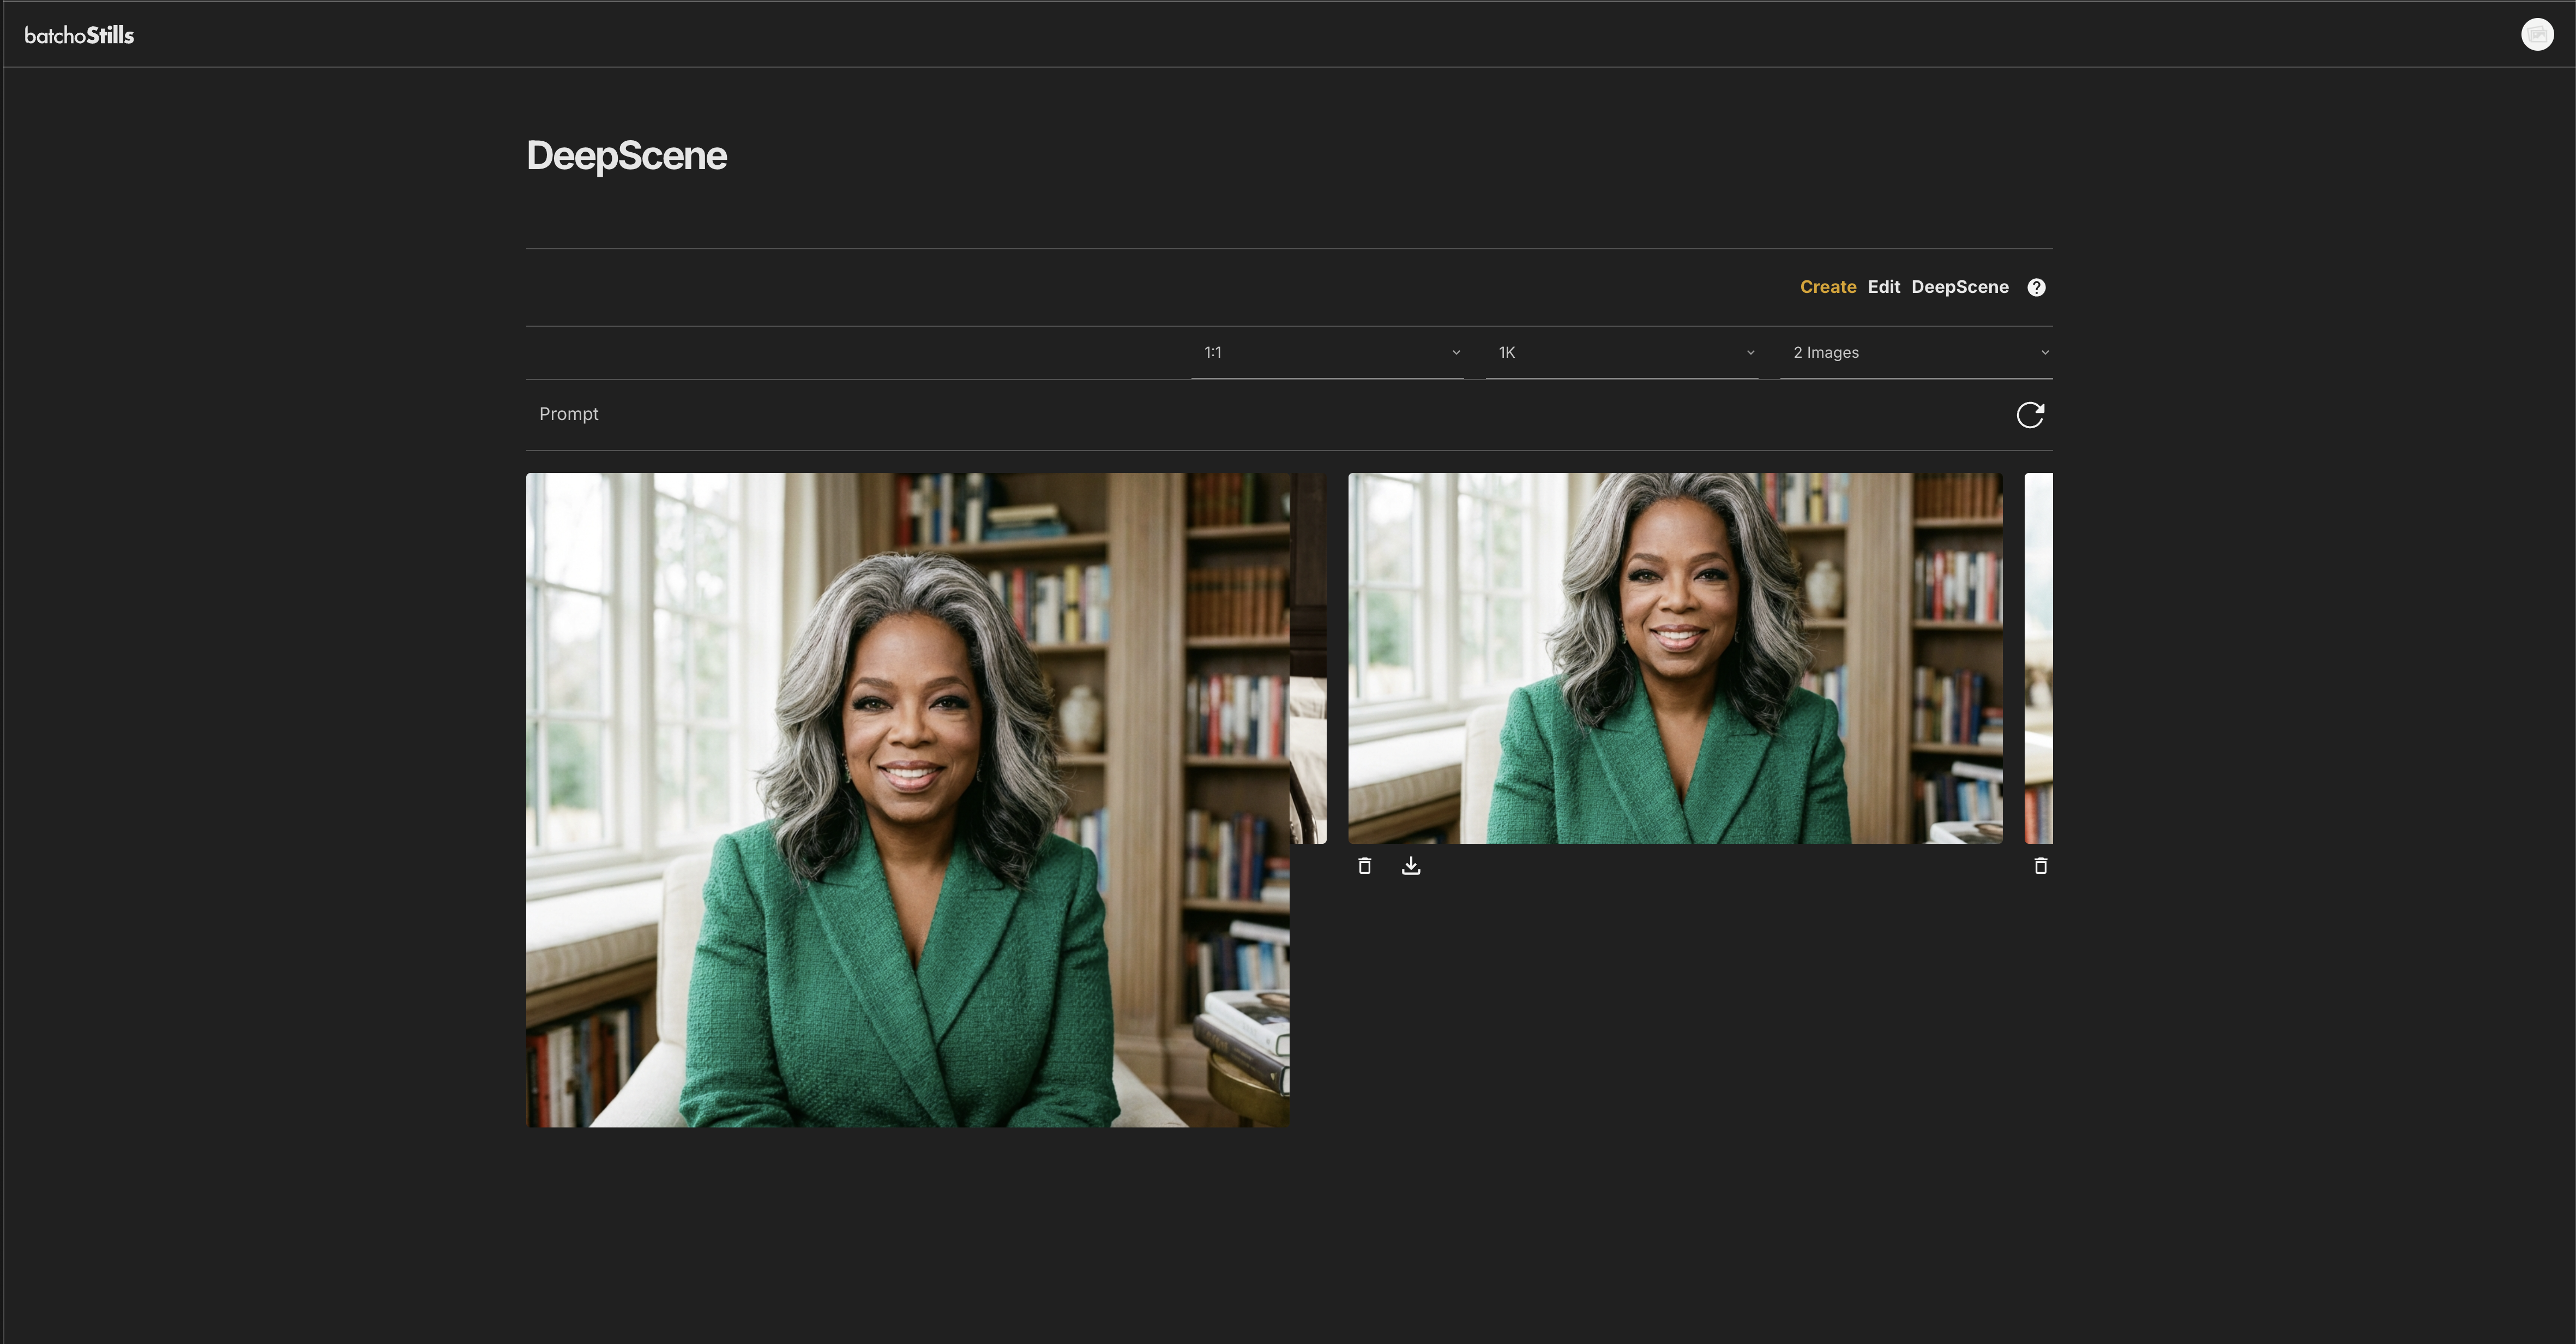Switch to the Edit tab
2576x1344 pixels.
click(x=1883, y=287)
